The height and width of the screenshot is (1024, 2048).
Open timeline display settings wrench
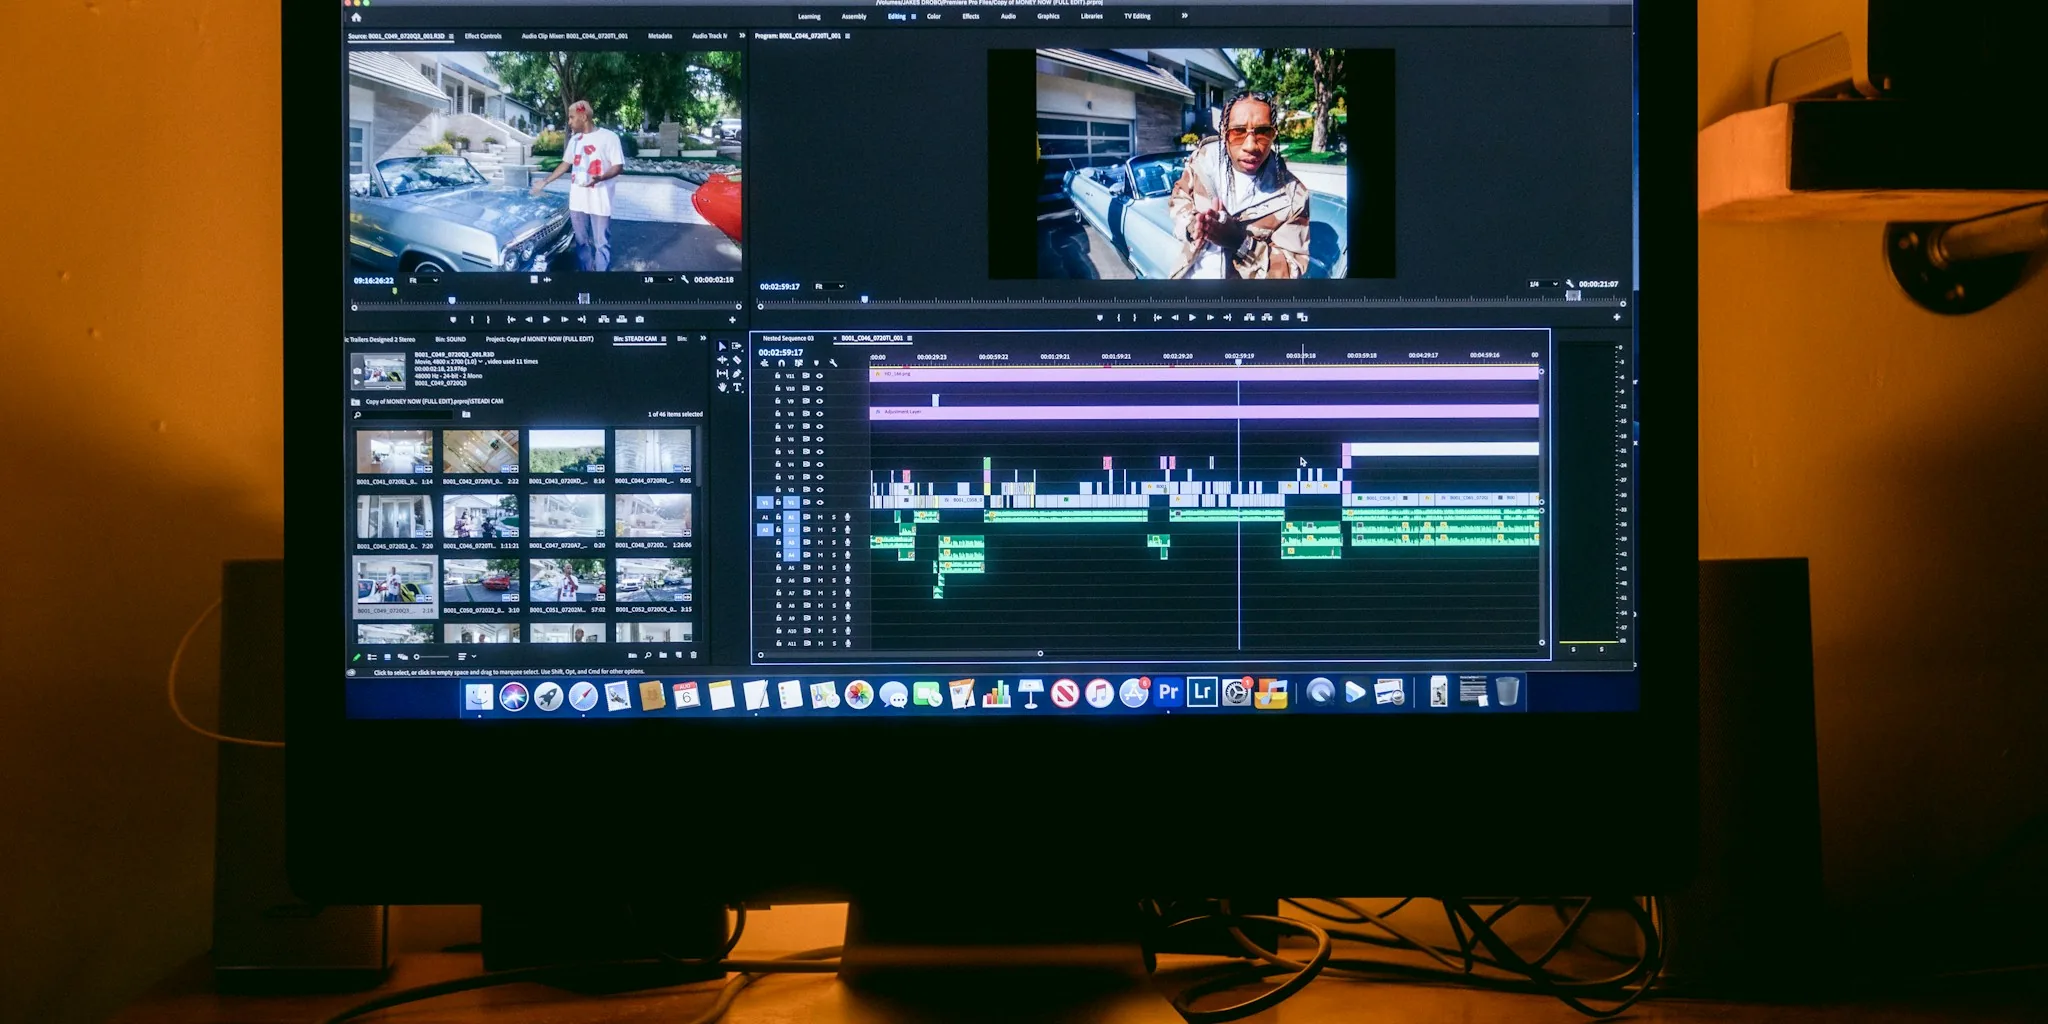pos(833,363)
